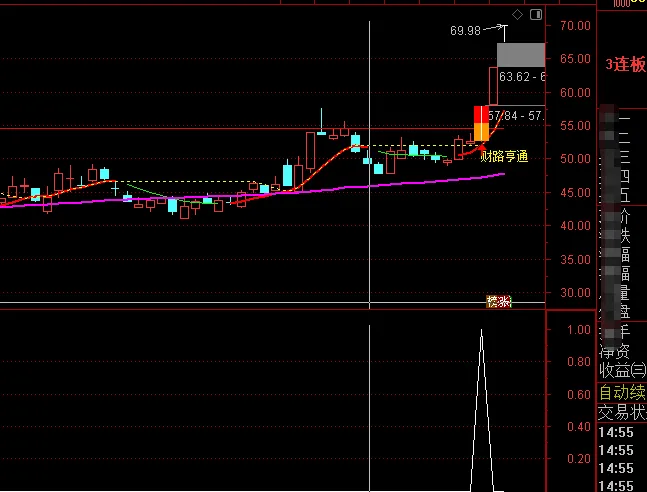This screenshot has height=492, width=647.
Task: Click the gray highlighted price range box
Action: [521, 55]
